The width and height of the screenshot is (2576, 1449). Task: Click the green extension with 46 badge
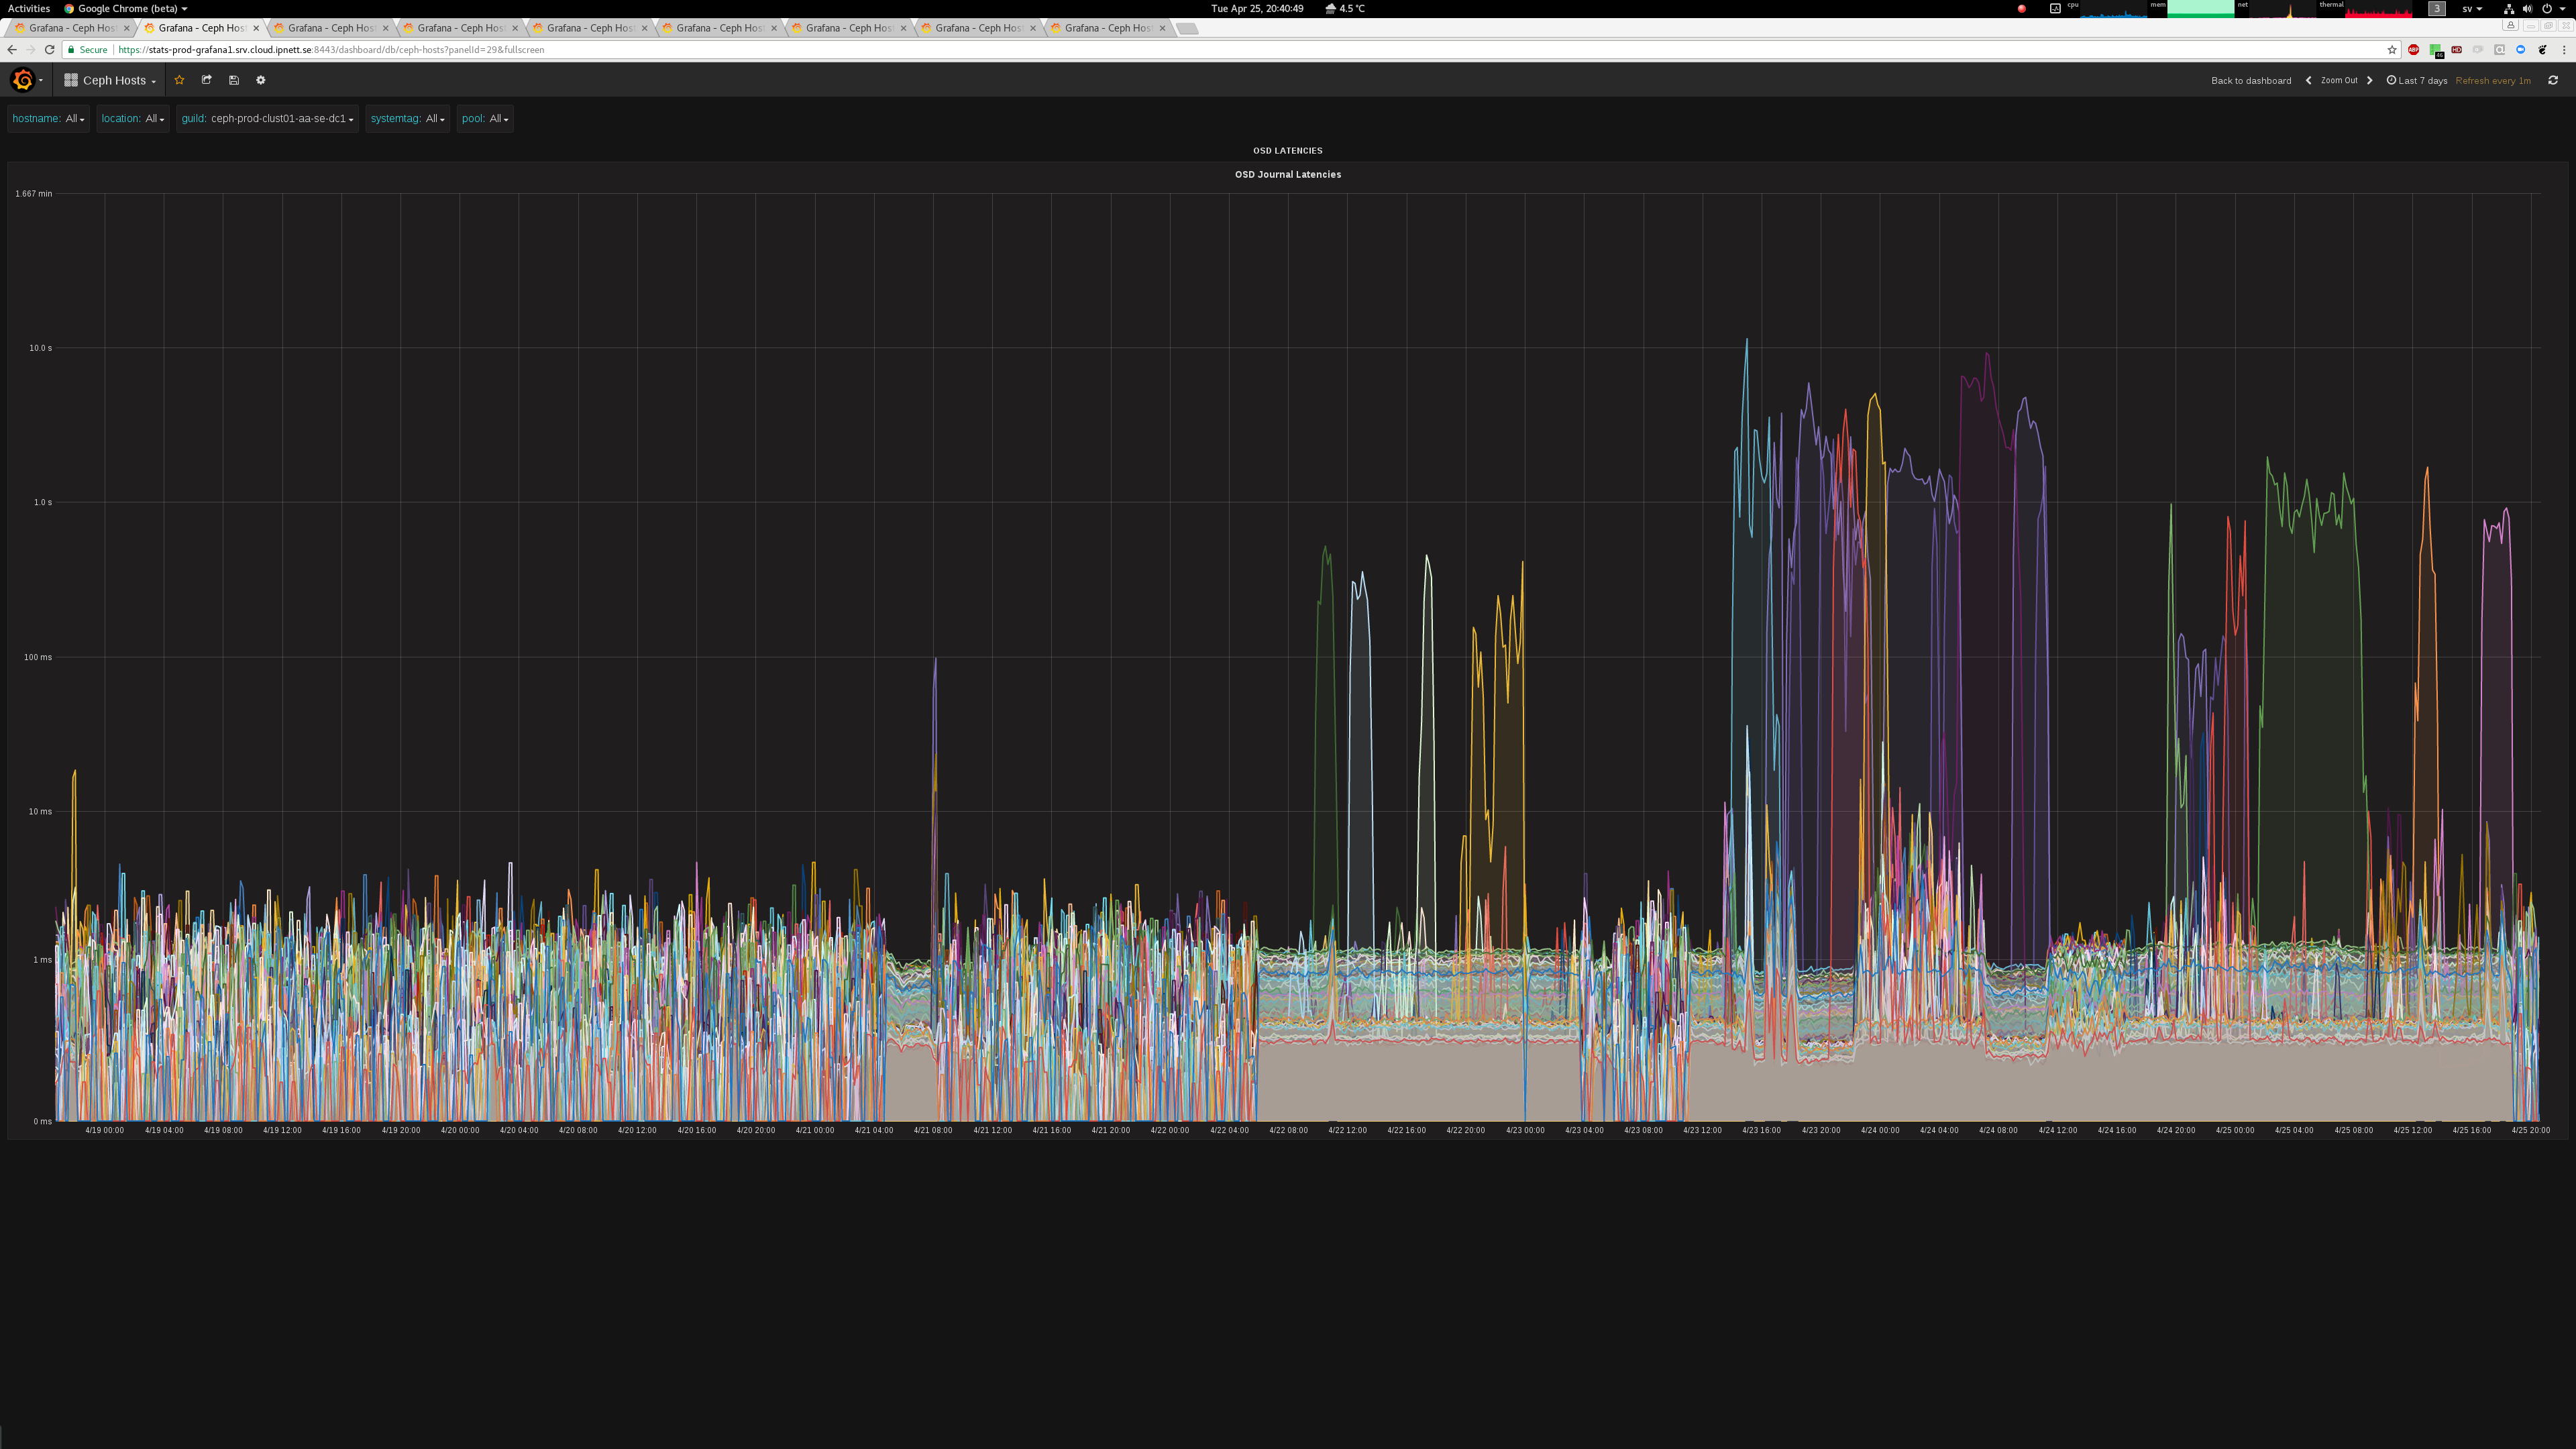pos(2436,50)
